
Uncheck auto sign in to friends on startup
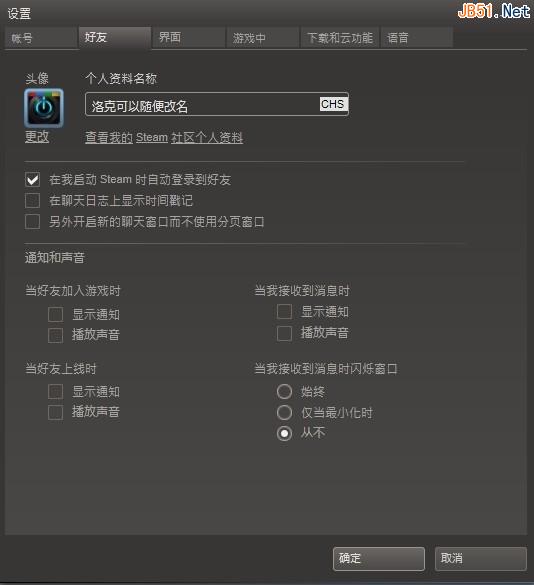[x=32, y=179]
